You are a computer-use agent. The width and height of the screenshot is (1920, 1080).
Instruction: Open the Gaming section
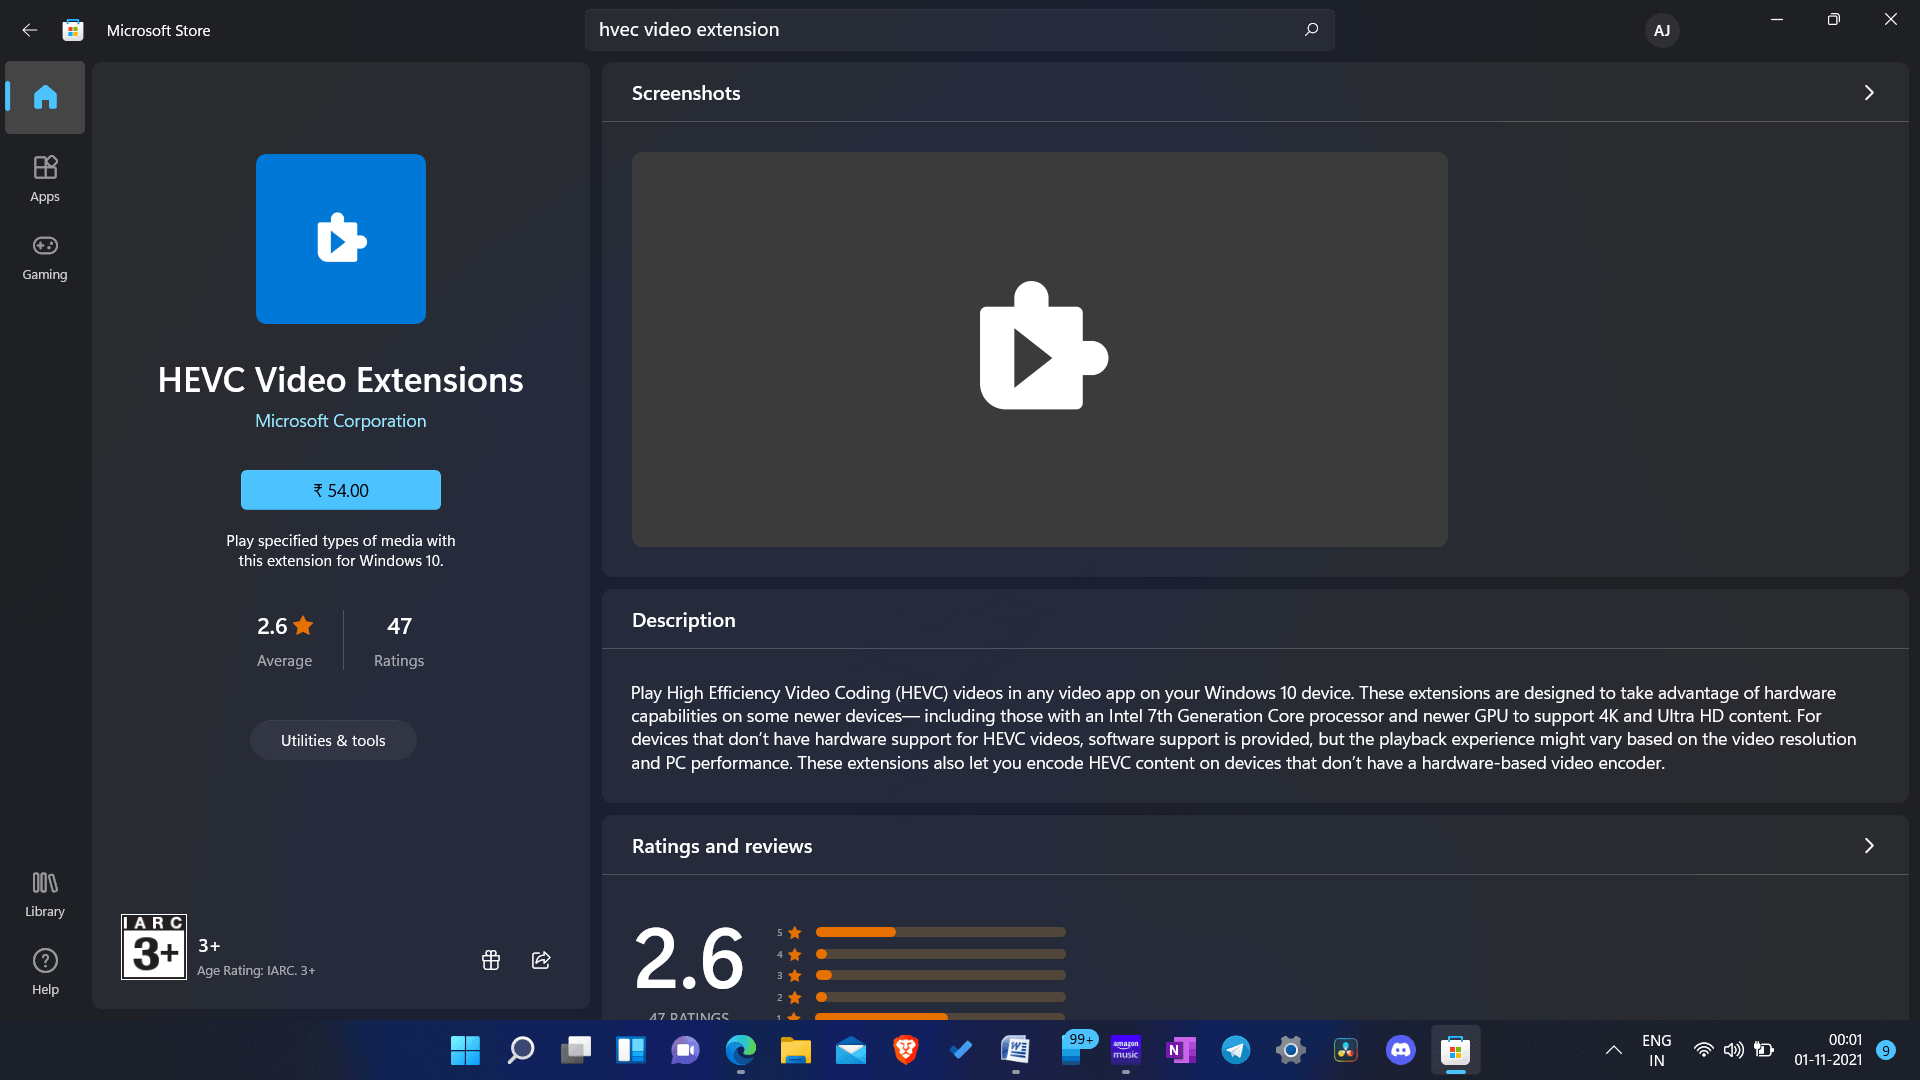click(44, 258)
